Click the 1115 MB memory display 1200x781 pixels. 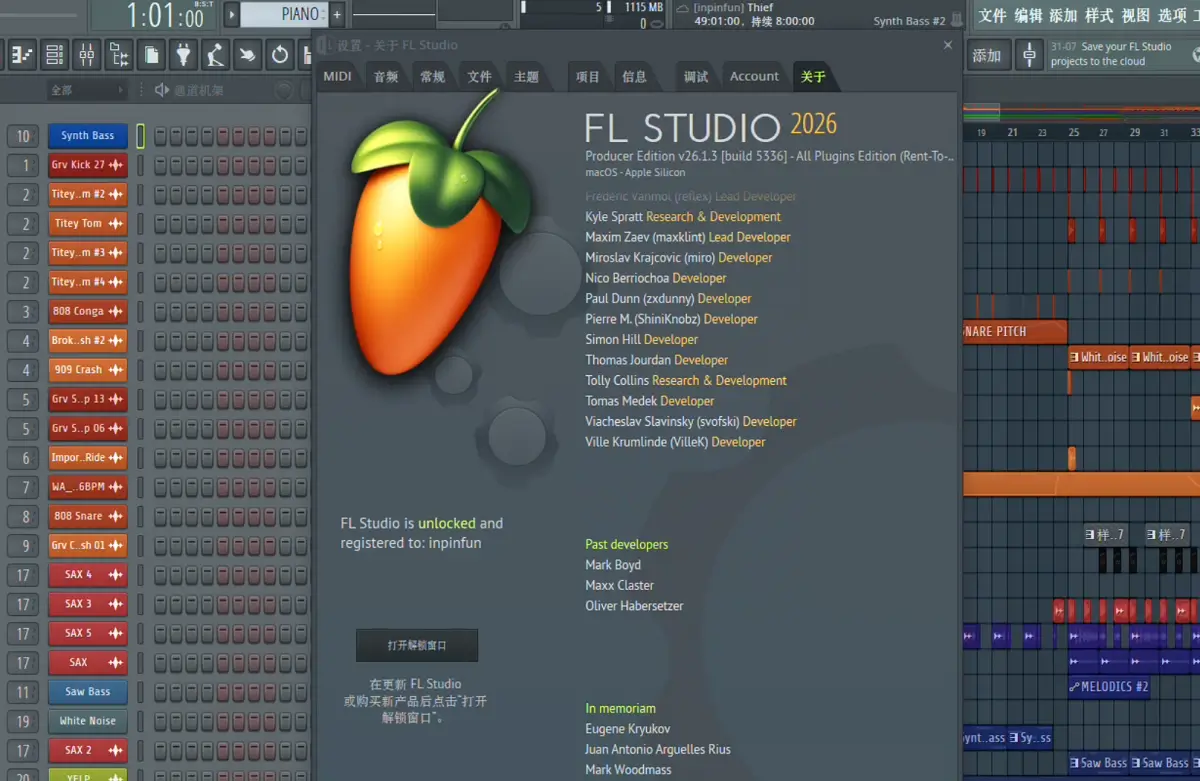(643, 7)
